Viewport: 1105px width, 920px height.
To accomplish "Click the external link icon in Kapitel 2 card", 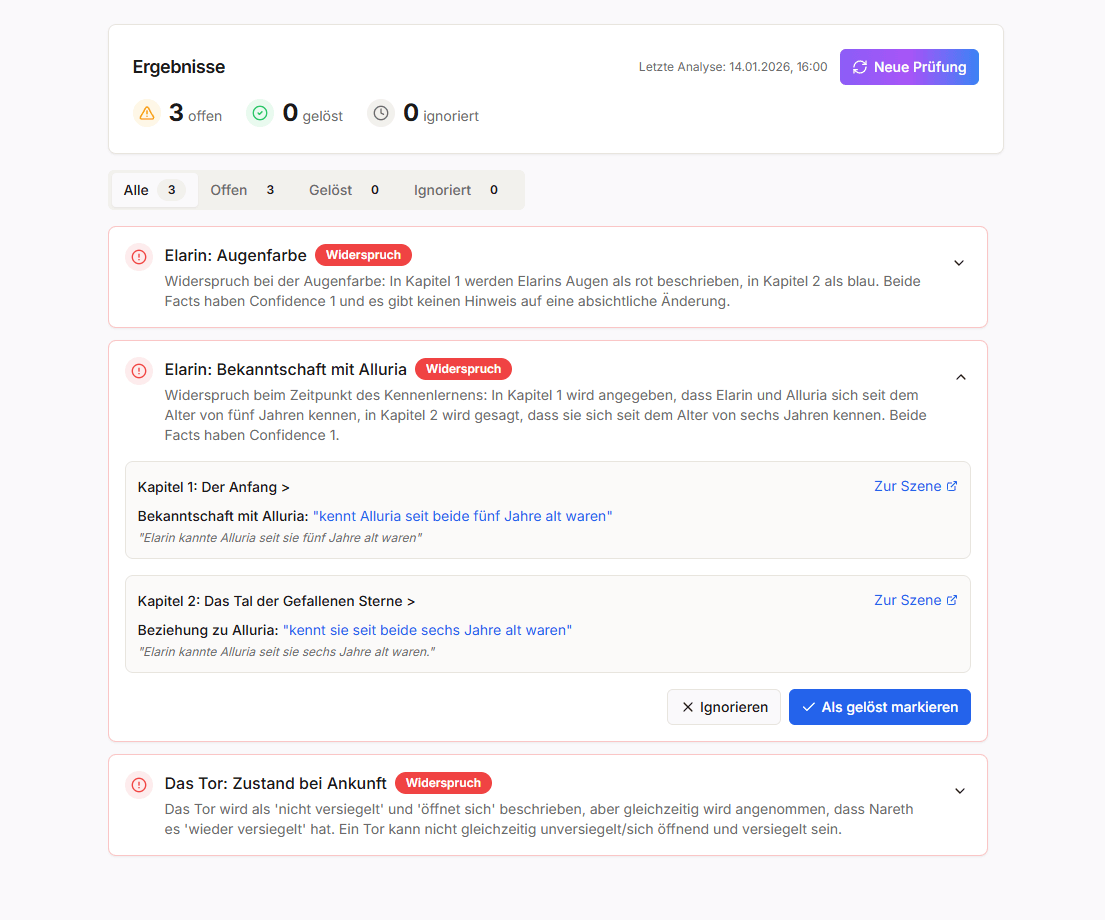I will (x=952, y=600).
